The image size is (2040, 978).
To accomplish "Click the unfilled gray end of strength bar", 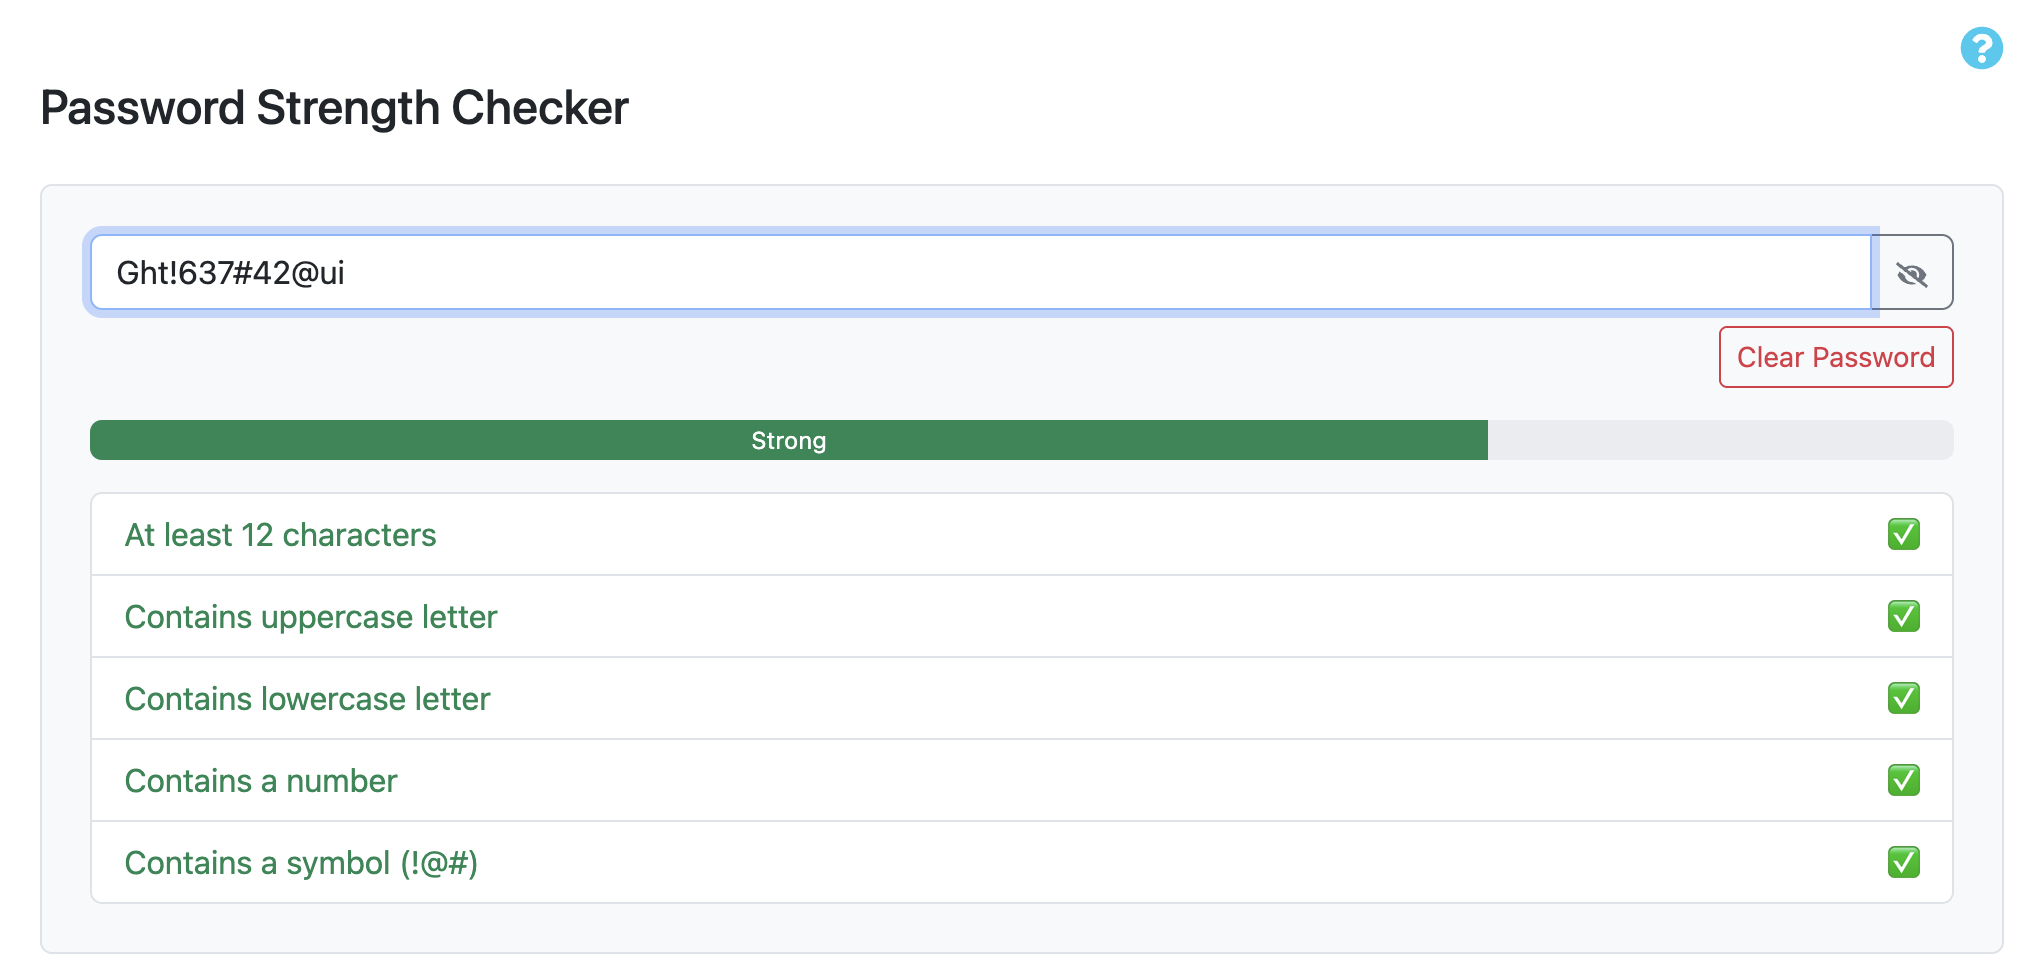I will click(1720, 441).
